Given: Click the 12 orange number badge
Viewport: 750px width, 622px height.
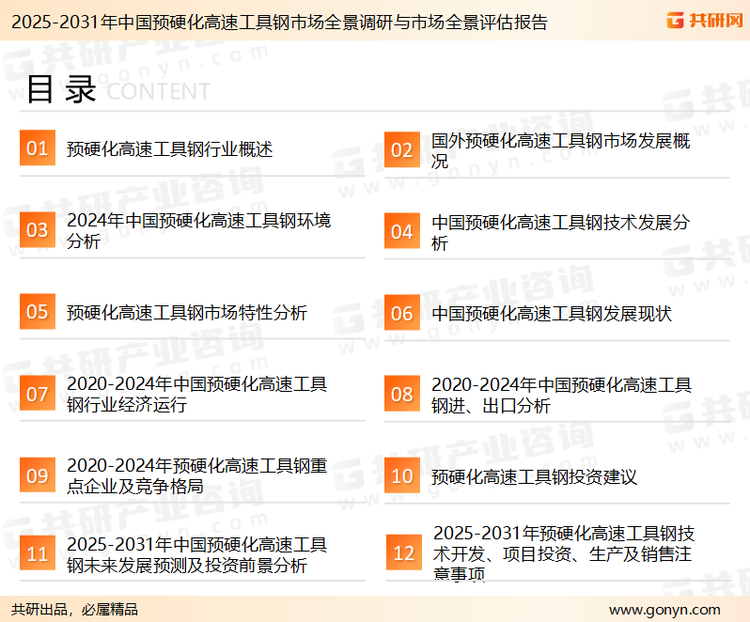Looking at the screenshot, I should point(403,553).
